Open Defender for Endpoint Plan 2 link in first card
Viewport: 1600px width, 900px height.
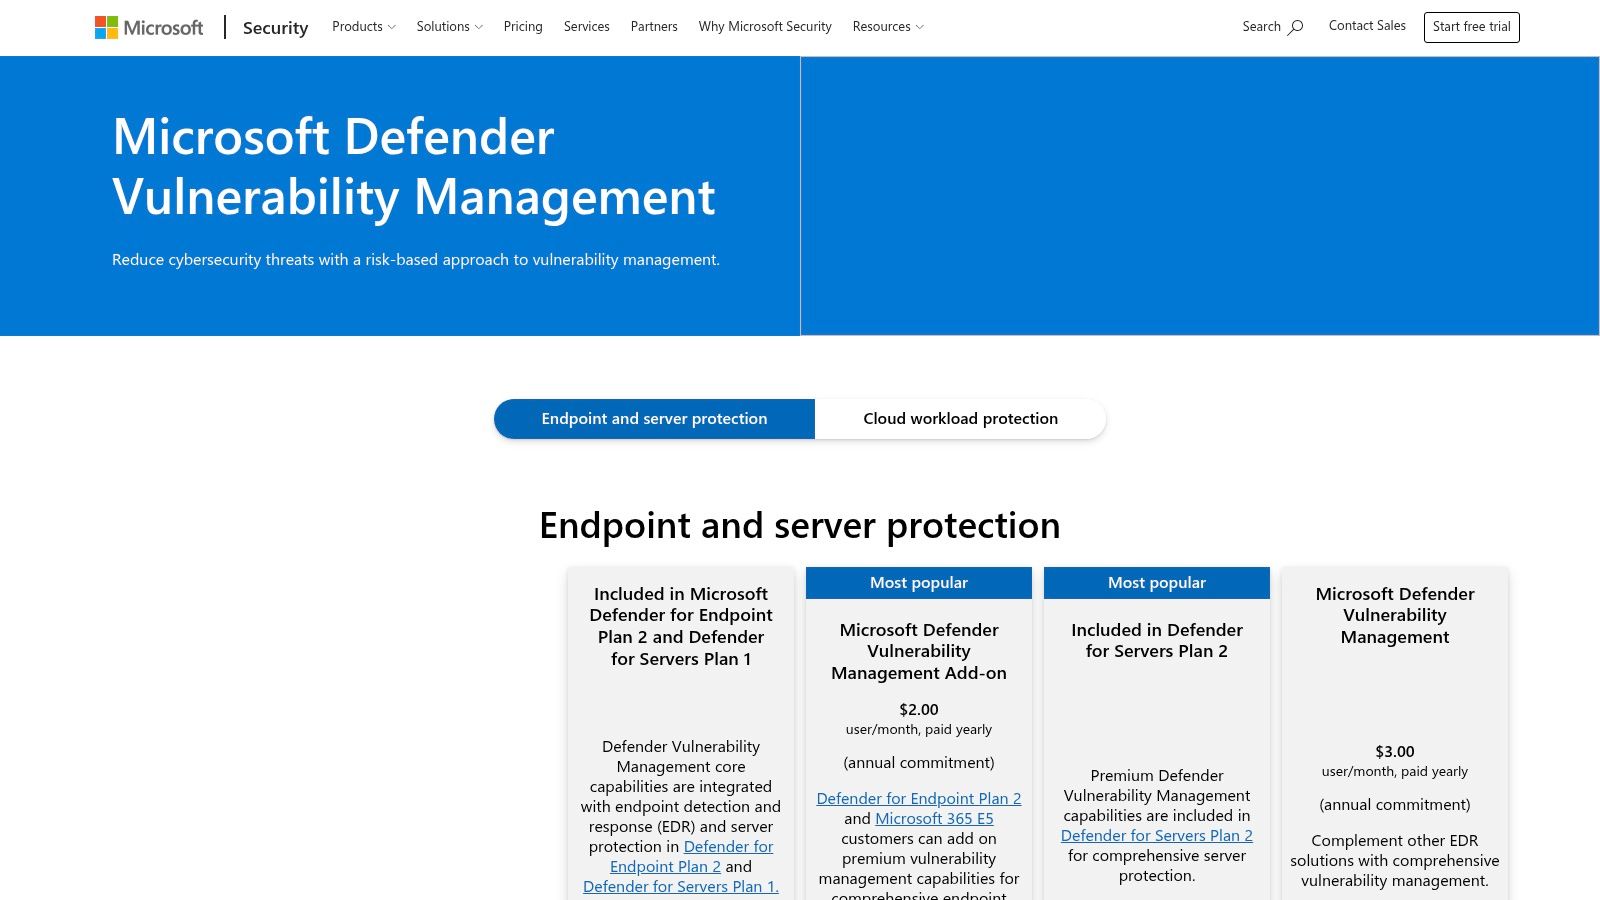tap(691, 856)
